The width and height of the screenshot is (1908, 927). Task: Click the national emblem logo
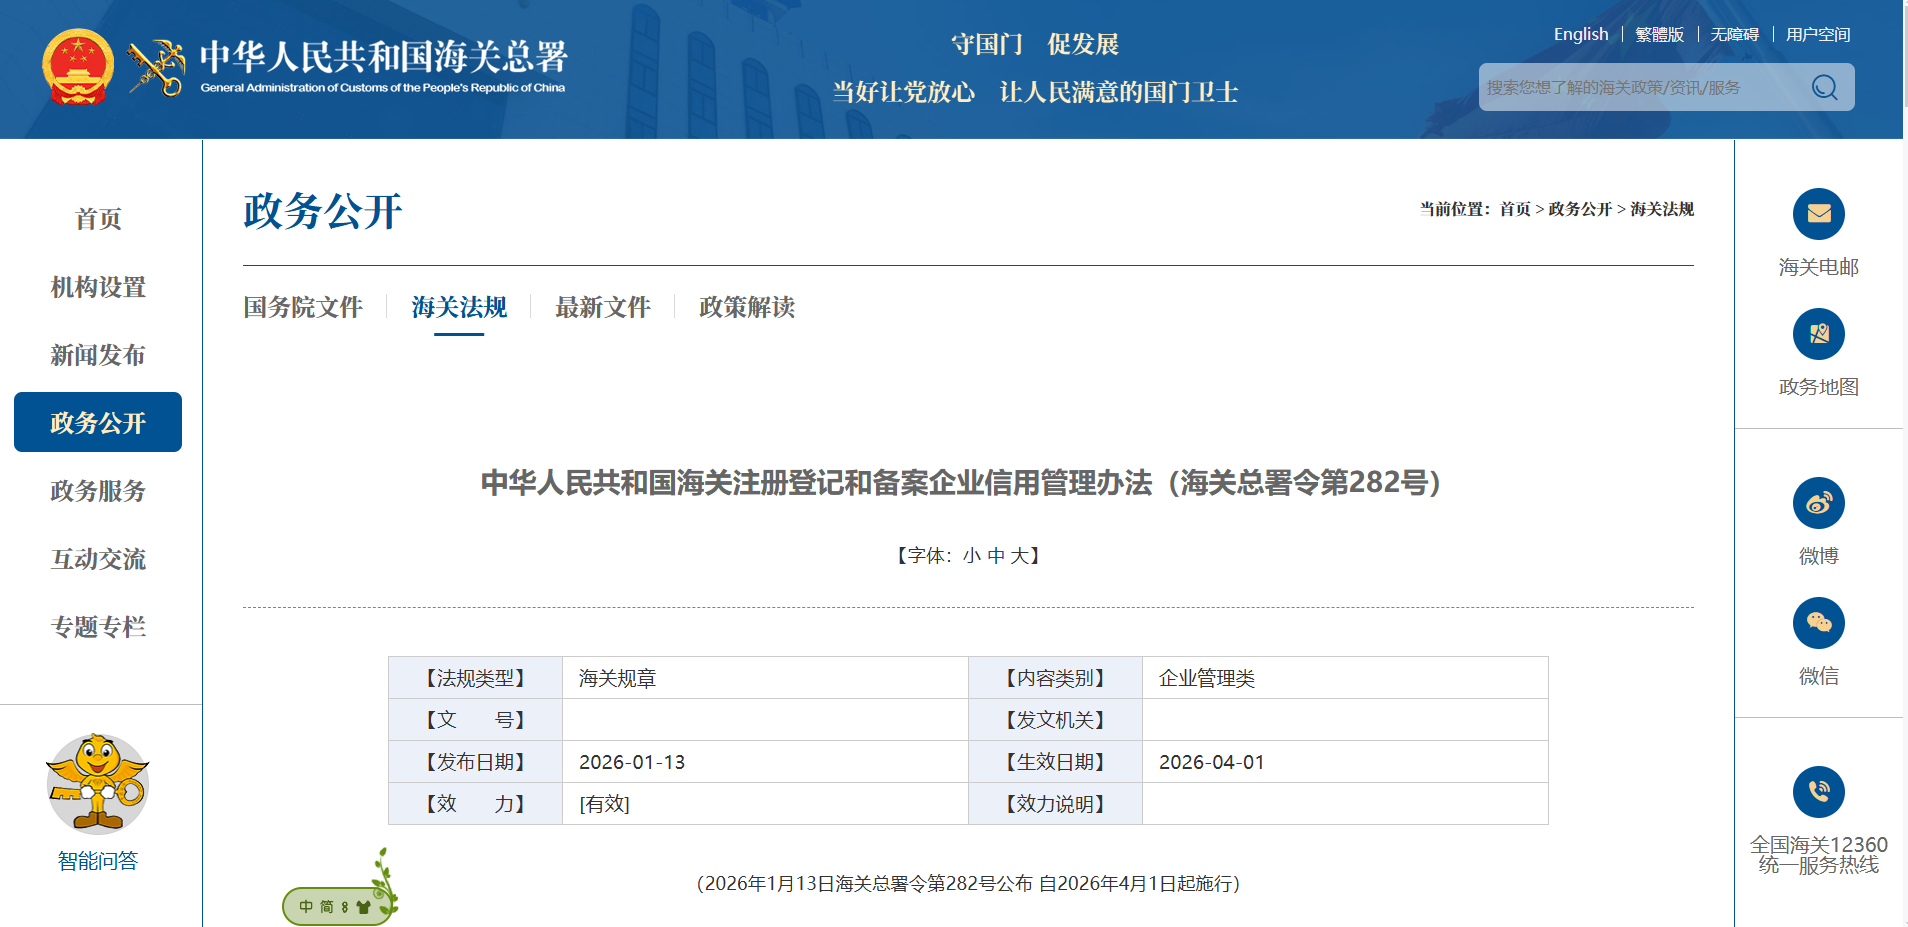tap(77, 67)
